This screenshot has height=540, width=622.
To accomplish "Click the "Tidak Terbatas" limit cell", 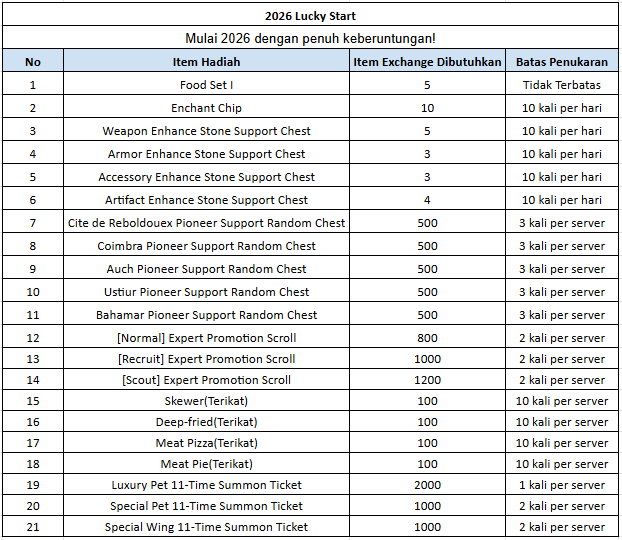I will (x=561, y=85).
